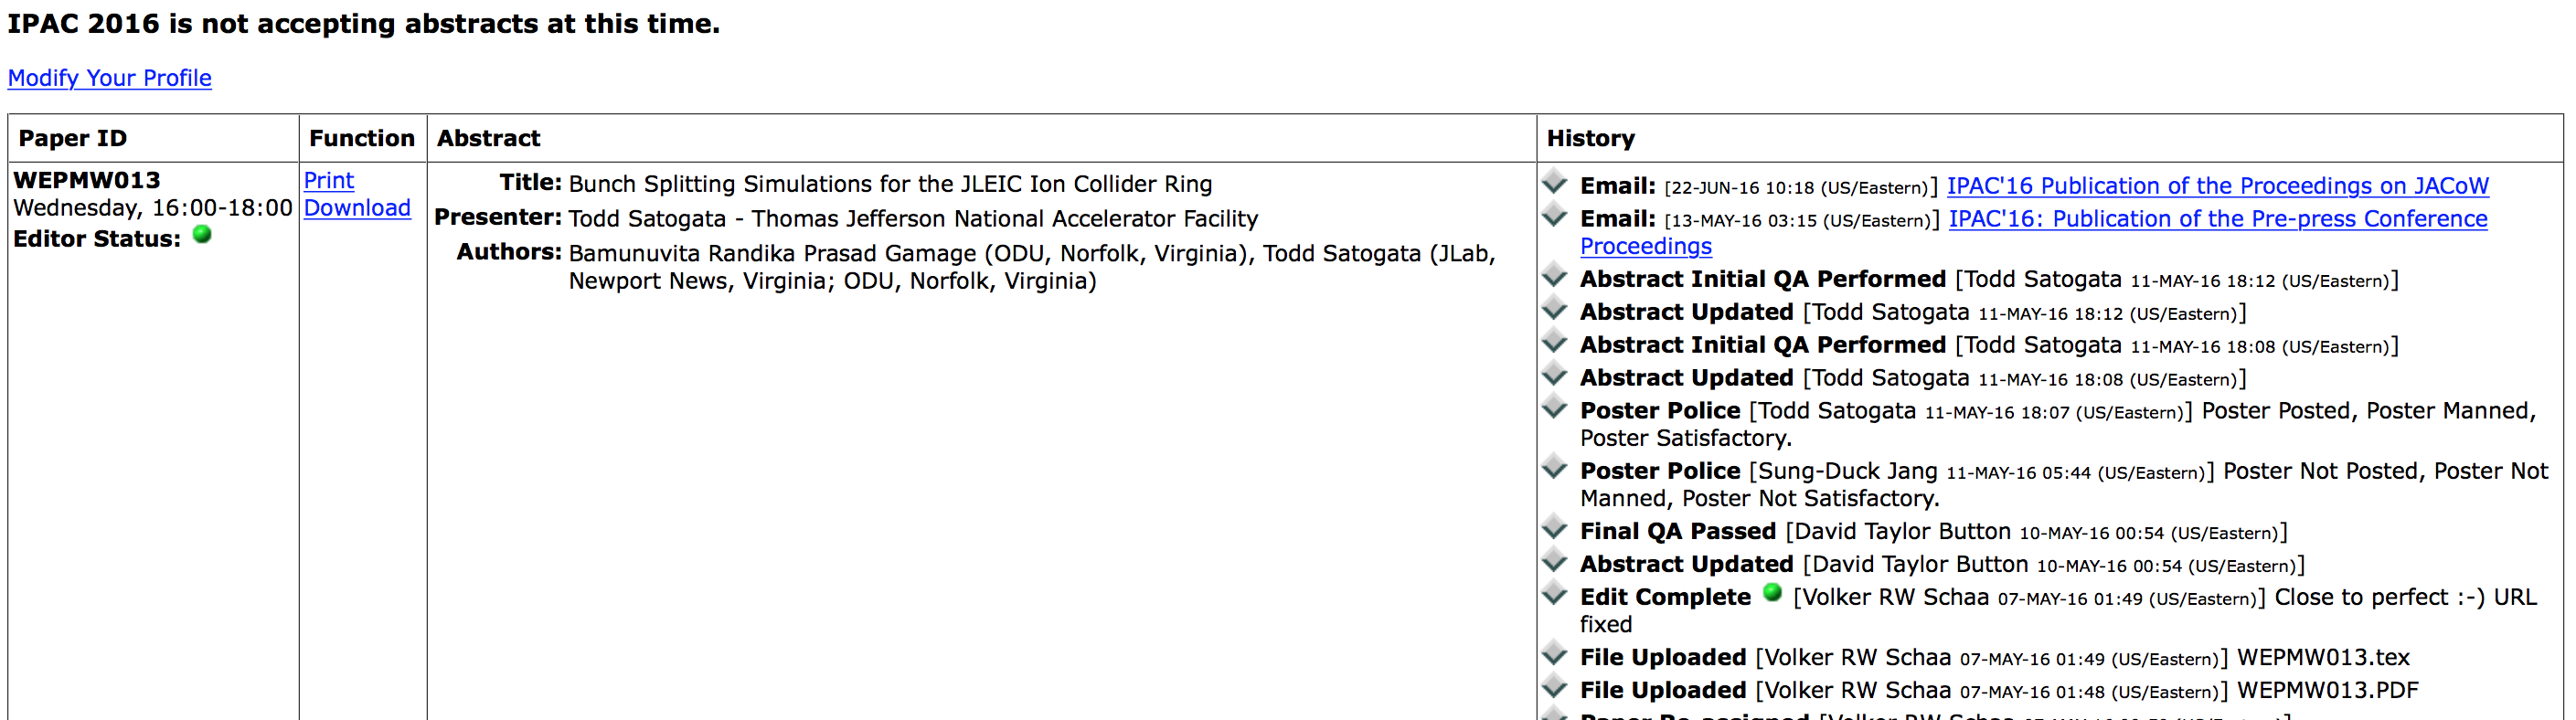Viewport: 2576px width, 720px height.
Task: Click the Print link
Action: (329, 180)
